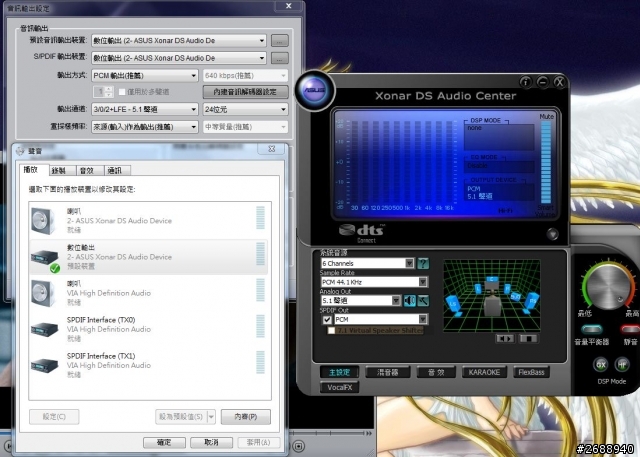Switch to the Recording tab in Sound dialog

click(x=62, y=171)
